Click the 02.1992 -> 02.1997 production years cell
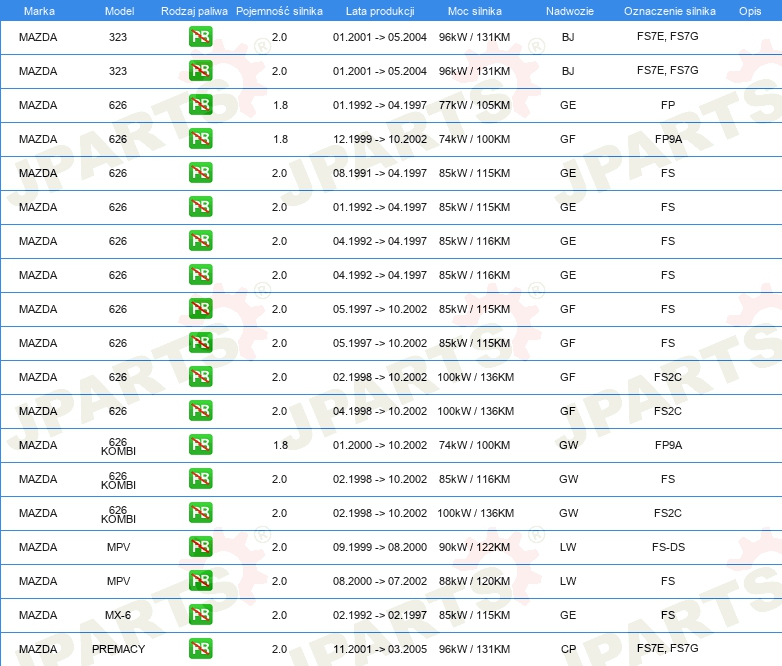This screenshot has height=666, width=782. pos(380,615)
